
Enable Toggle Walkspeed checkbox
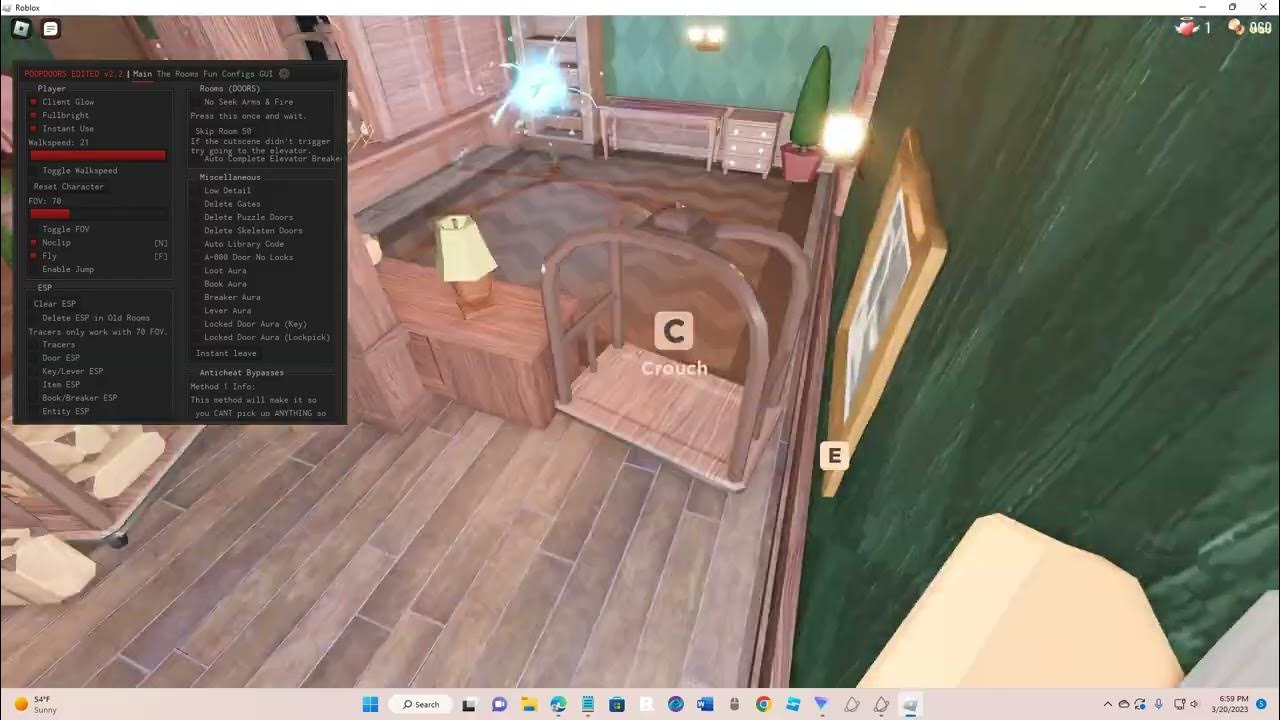34,171
